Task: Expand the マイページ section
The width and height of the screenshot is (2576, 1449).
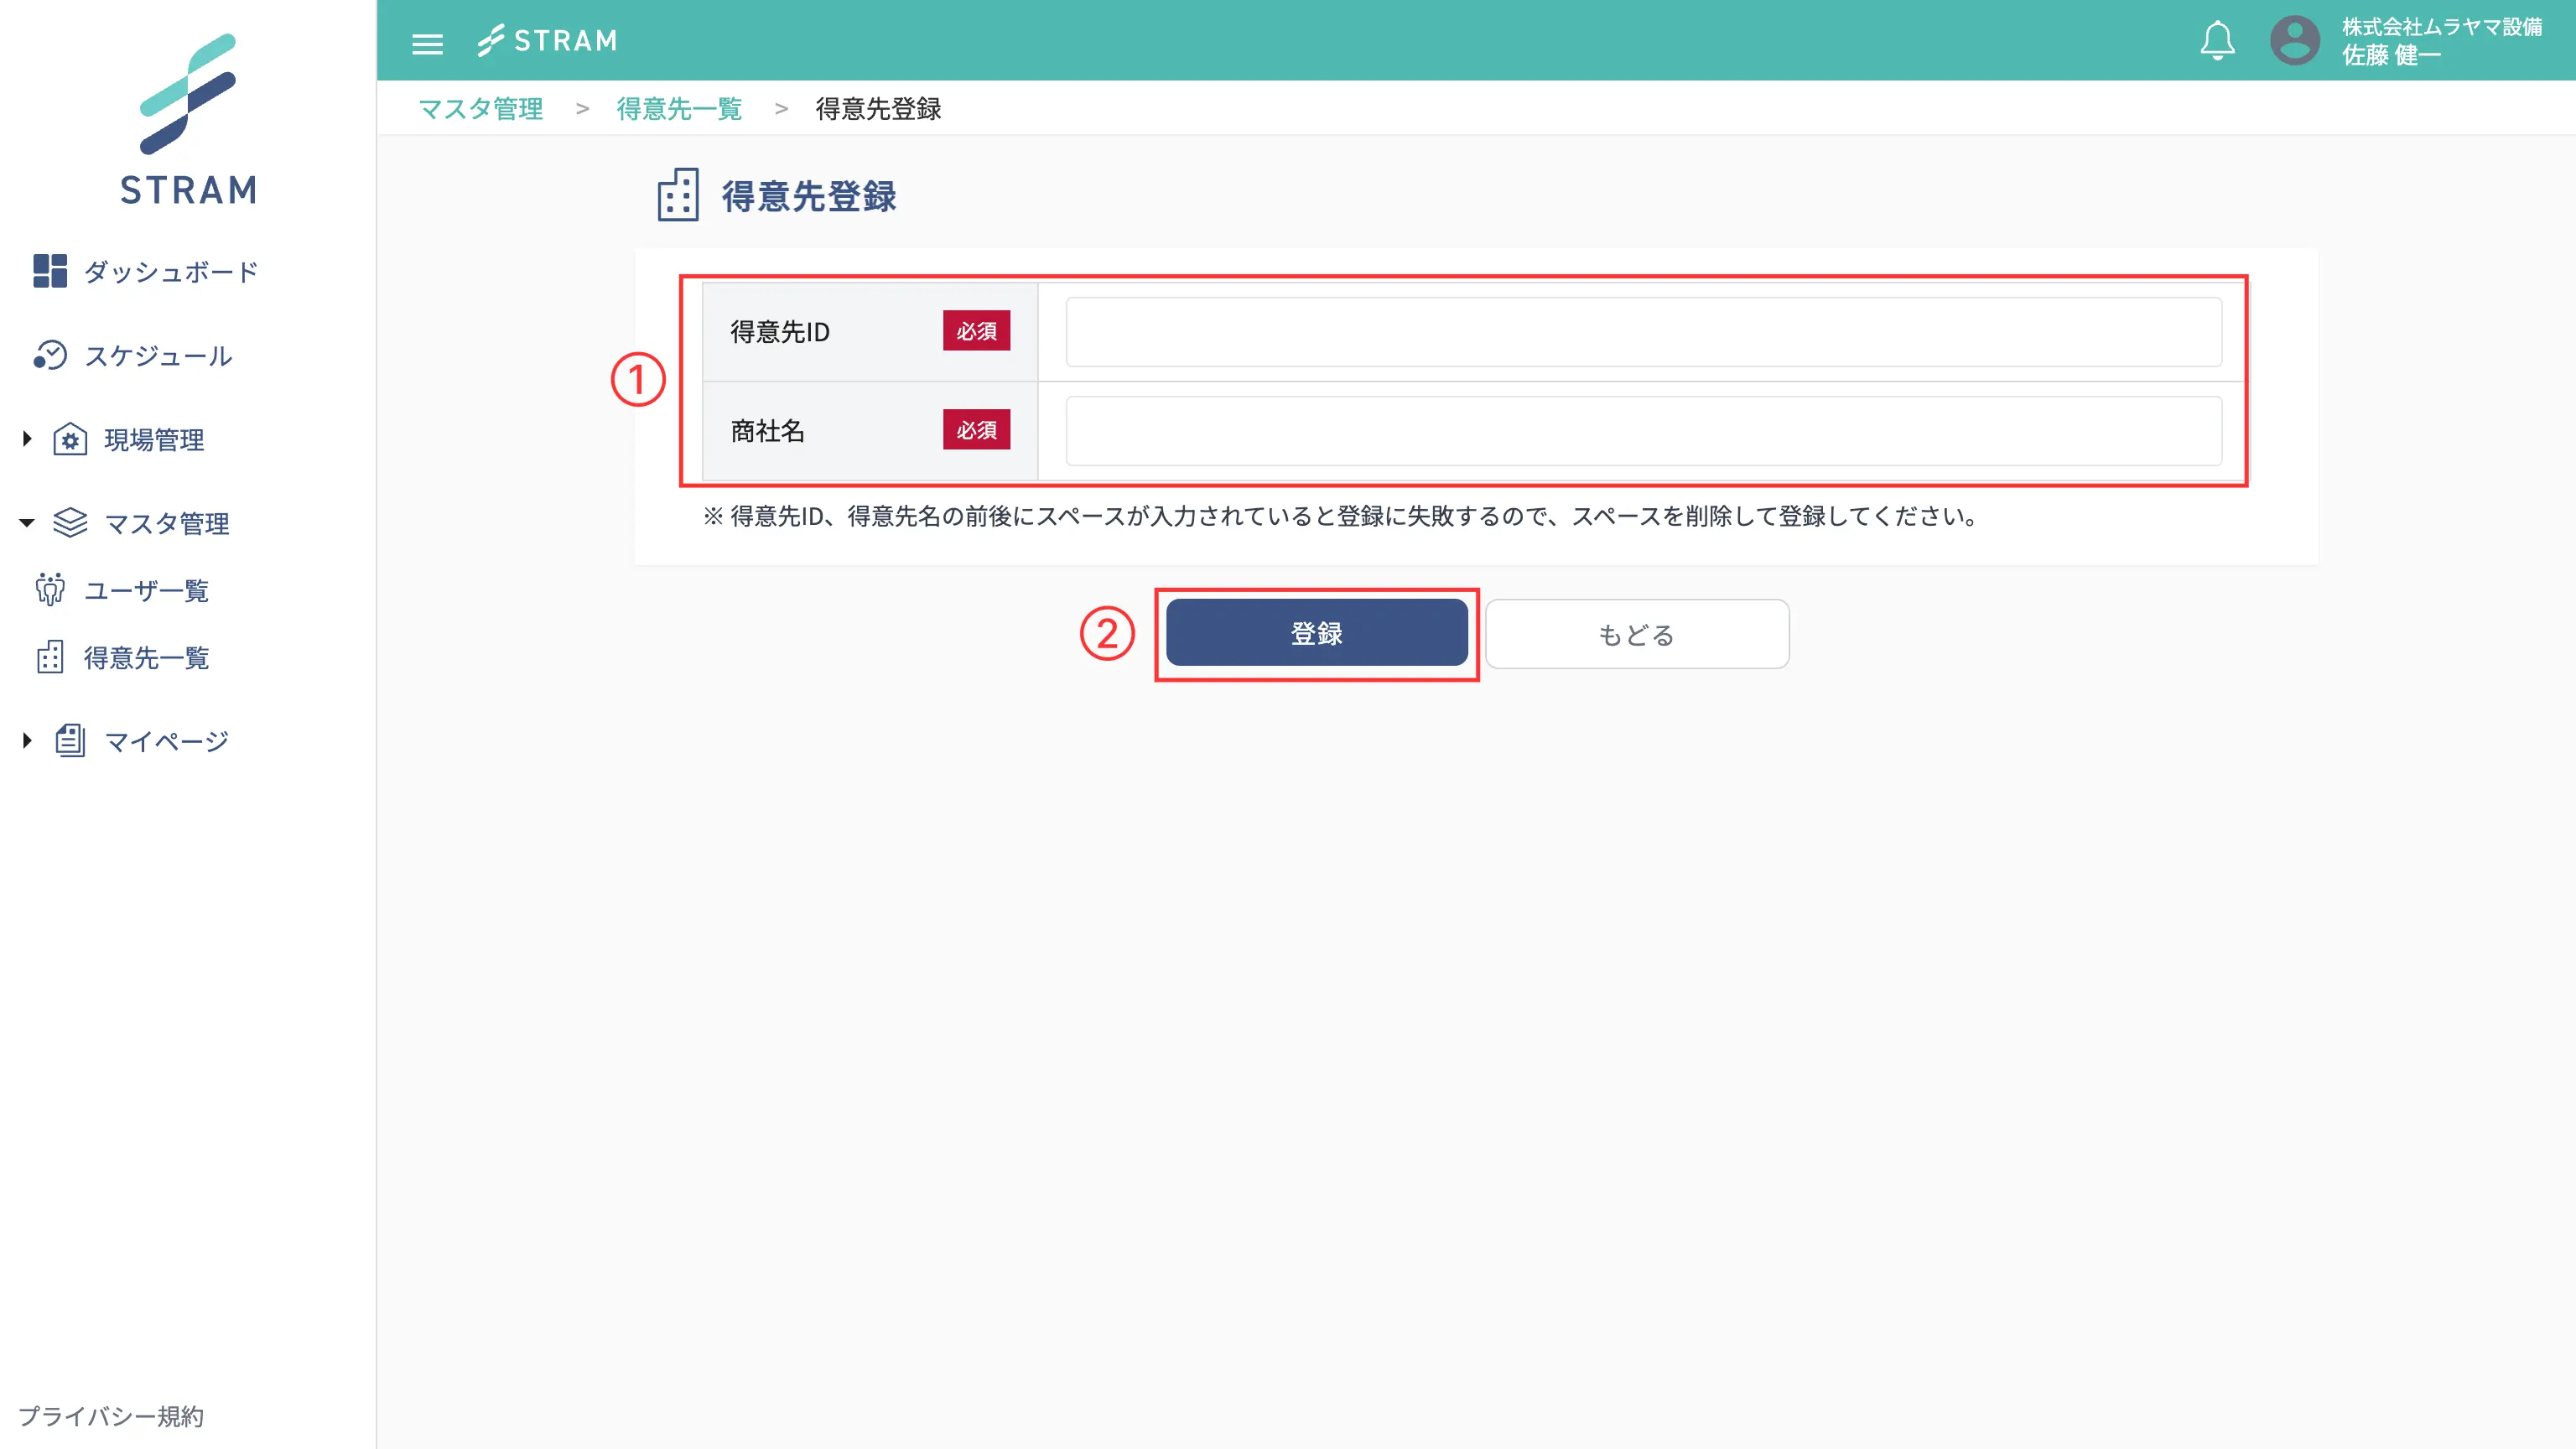Action: click(26, 740)
